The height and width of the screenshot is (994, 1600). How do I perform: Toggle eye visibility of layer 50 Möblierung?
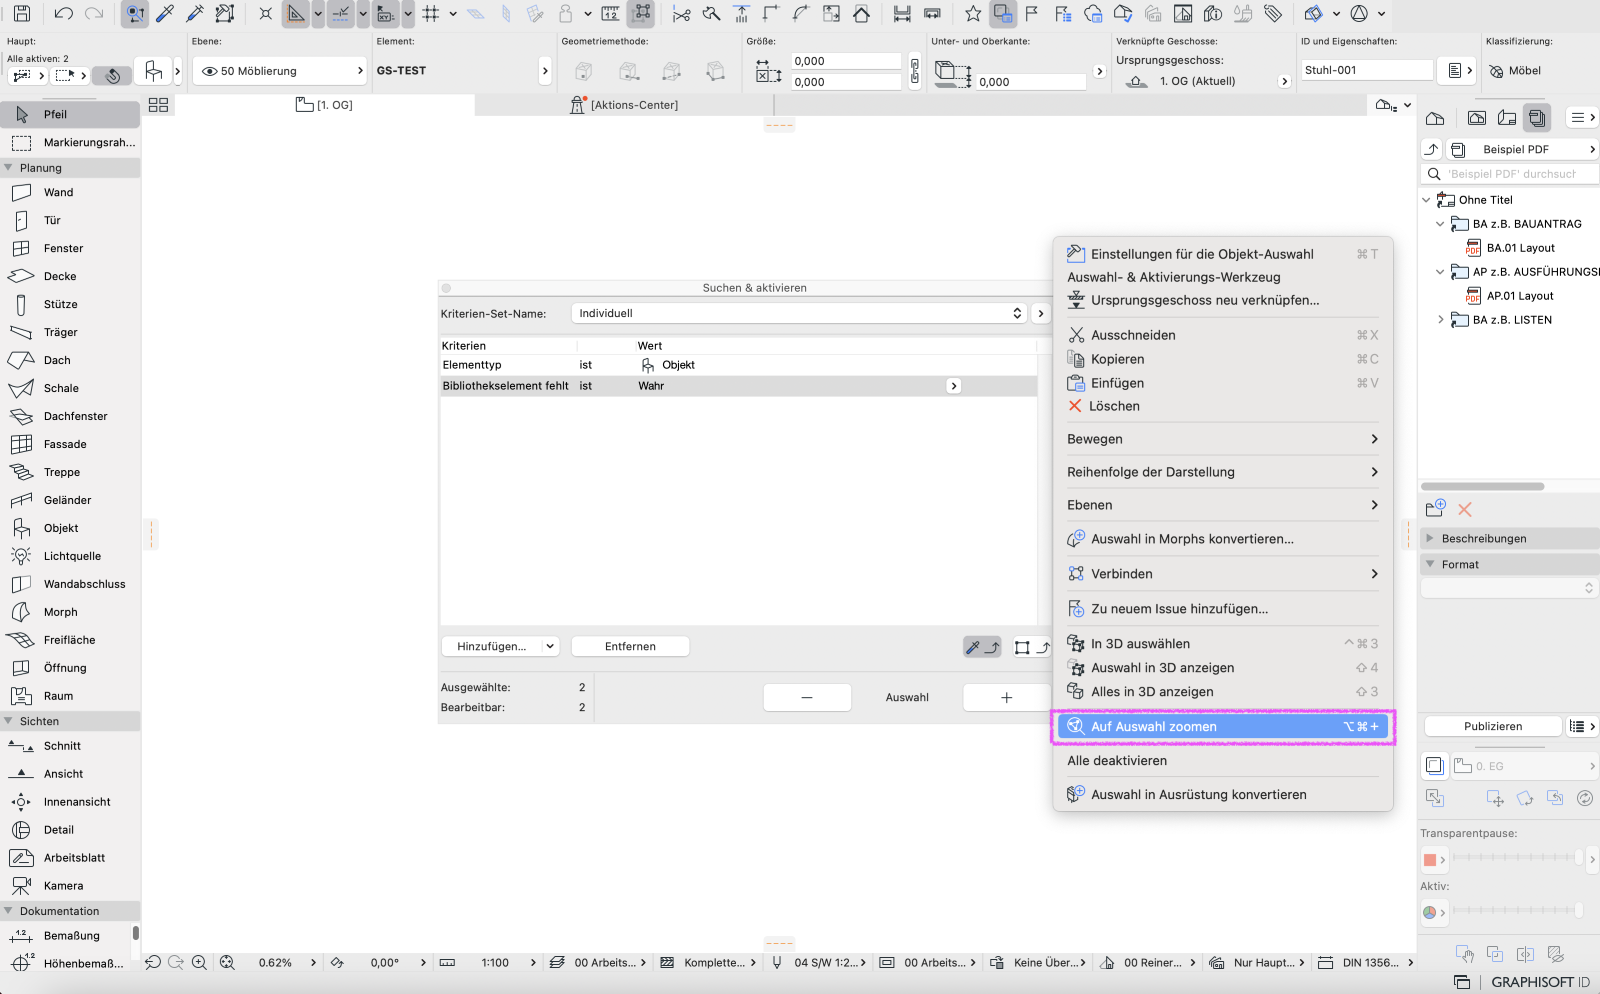click(210, 71)
